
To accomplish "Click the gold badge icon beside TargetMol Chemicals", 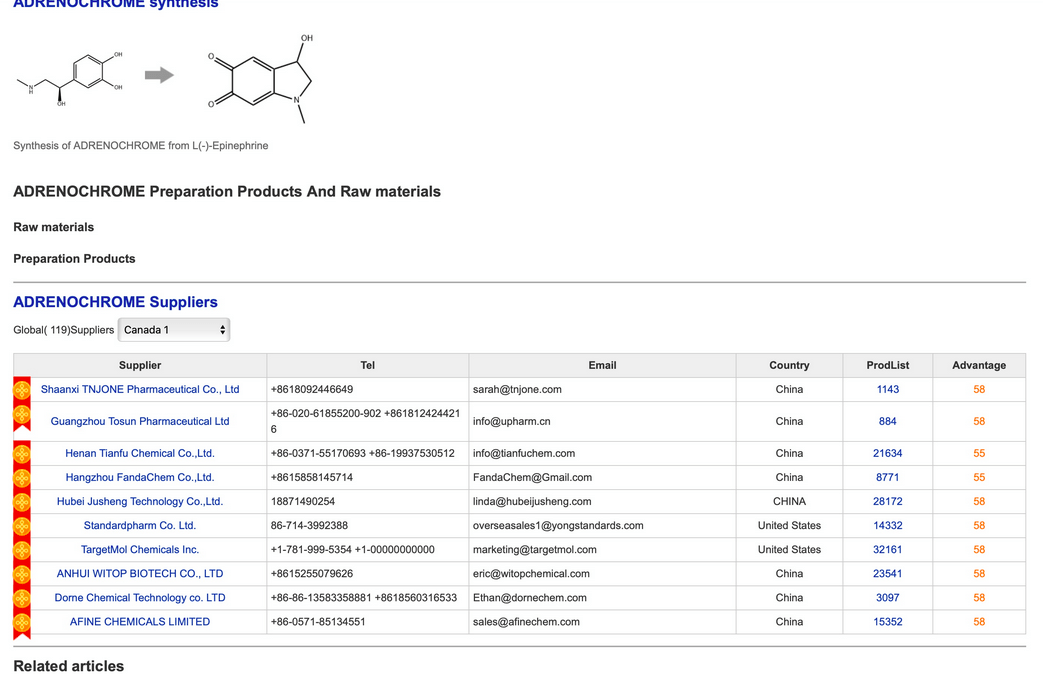I will click(x=22, y=550).
